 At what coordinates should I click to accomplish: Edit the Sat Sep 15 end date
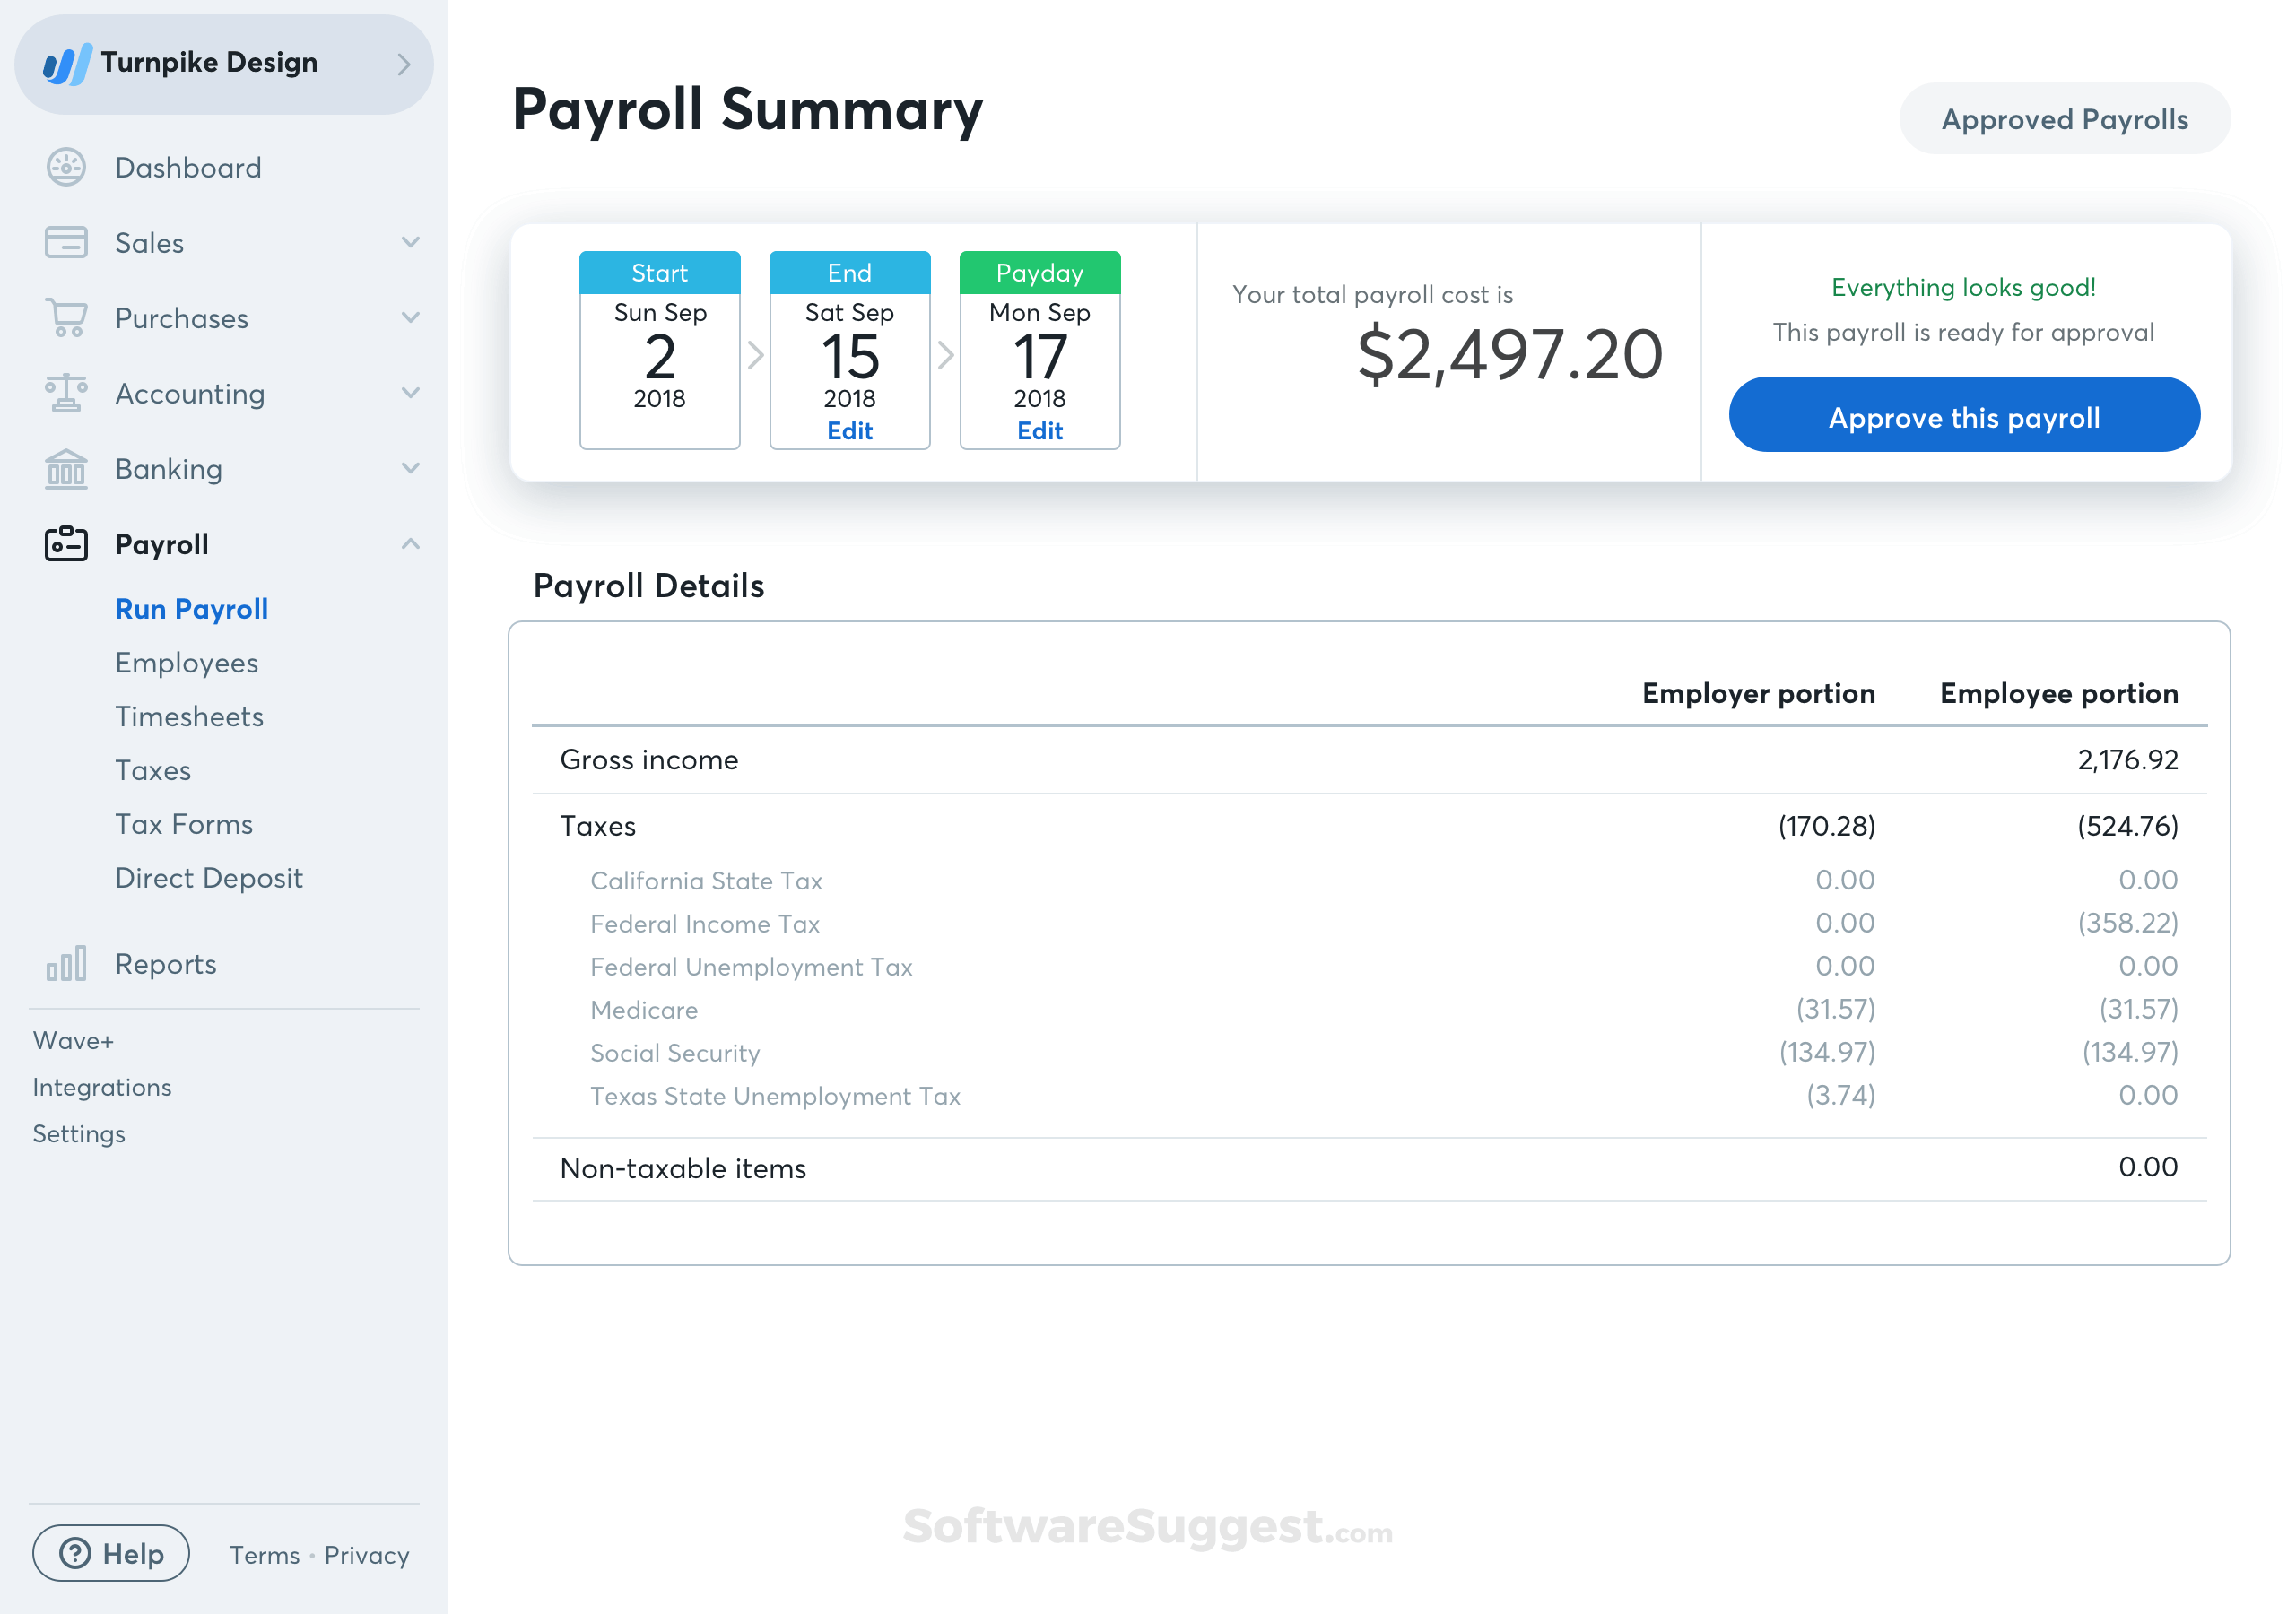[x=849, y=430]
